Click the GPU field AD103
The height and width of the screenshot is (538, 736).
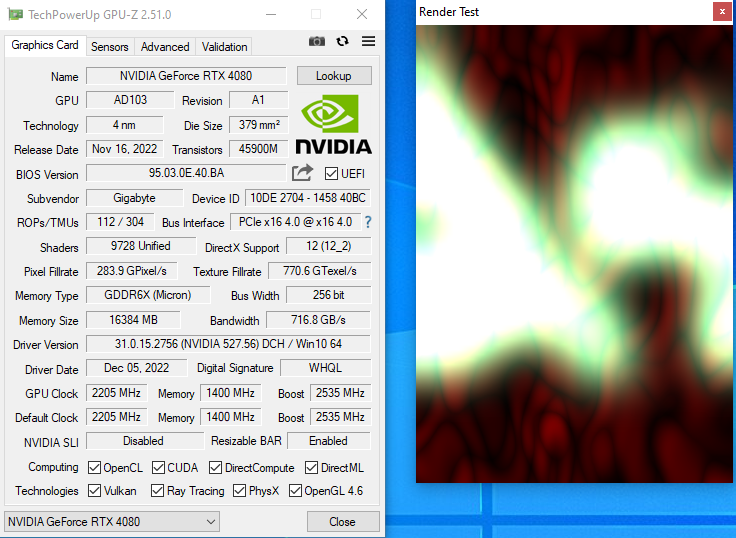pyautogui.click(x=130, y=100)
